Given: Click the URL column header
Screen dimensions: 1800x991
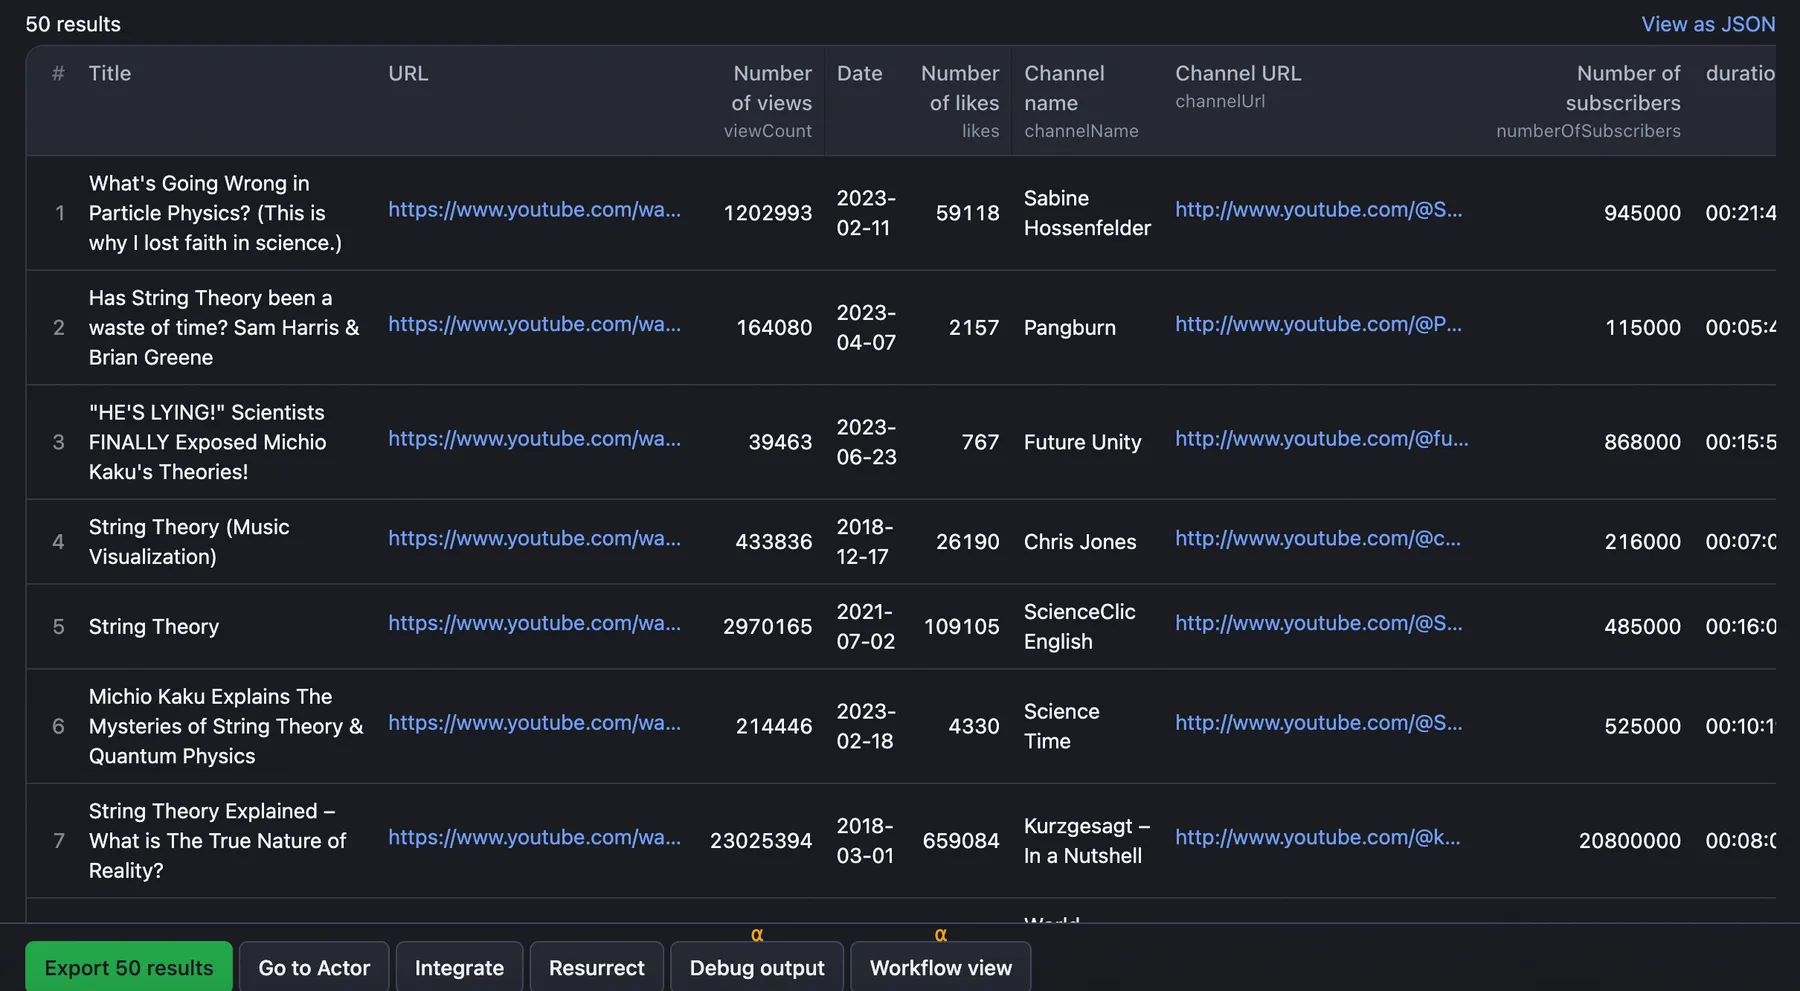Looking at the screenshot, I should coord(408,74).
